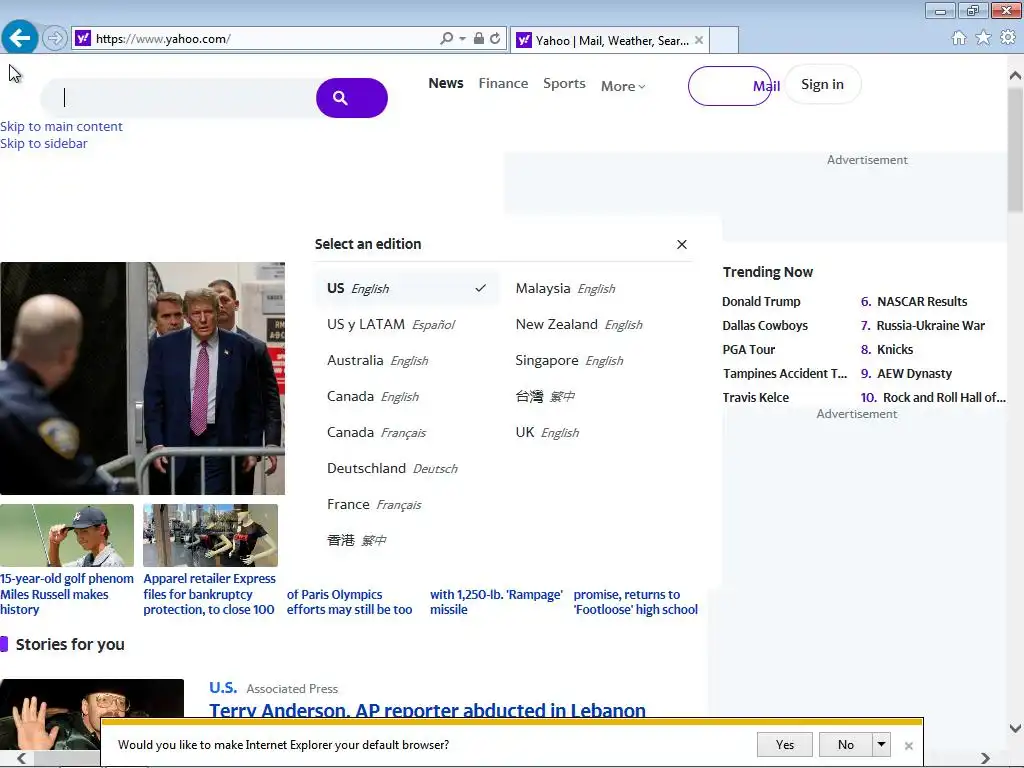
Task: Click Yes on default browser prompt
Action: click(x=784, y=744)
